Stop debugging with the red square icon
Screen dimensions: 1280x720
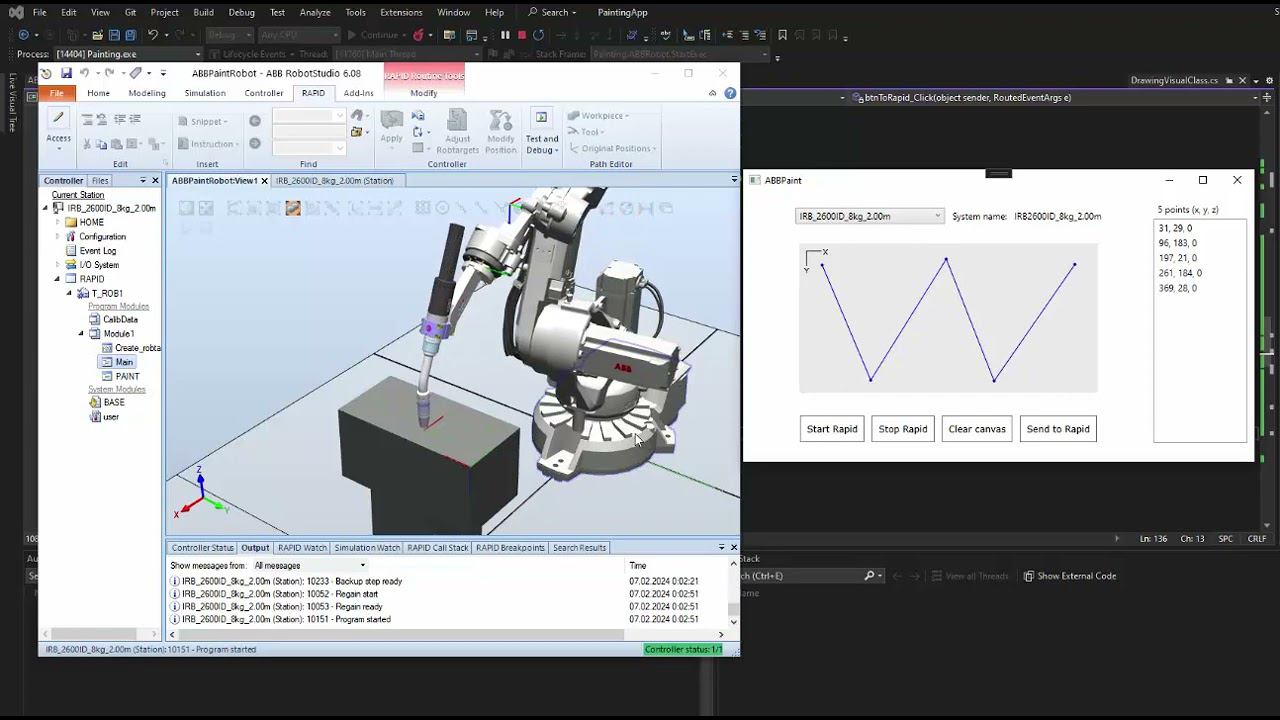(x=521, y=35)
